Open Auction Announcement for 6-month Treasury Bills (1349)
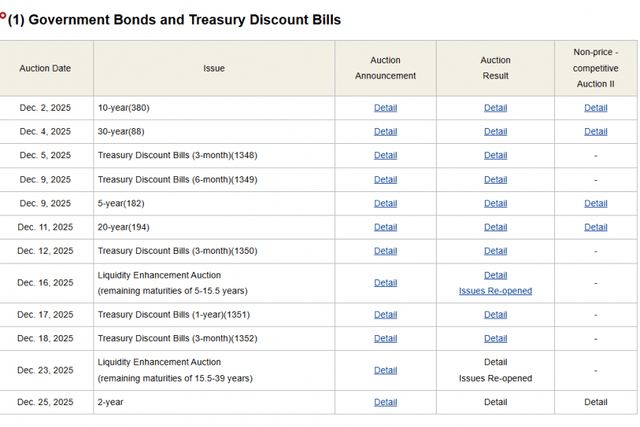Screen dimensions: 640x427 coord(385,180)
